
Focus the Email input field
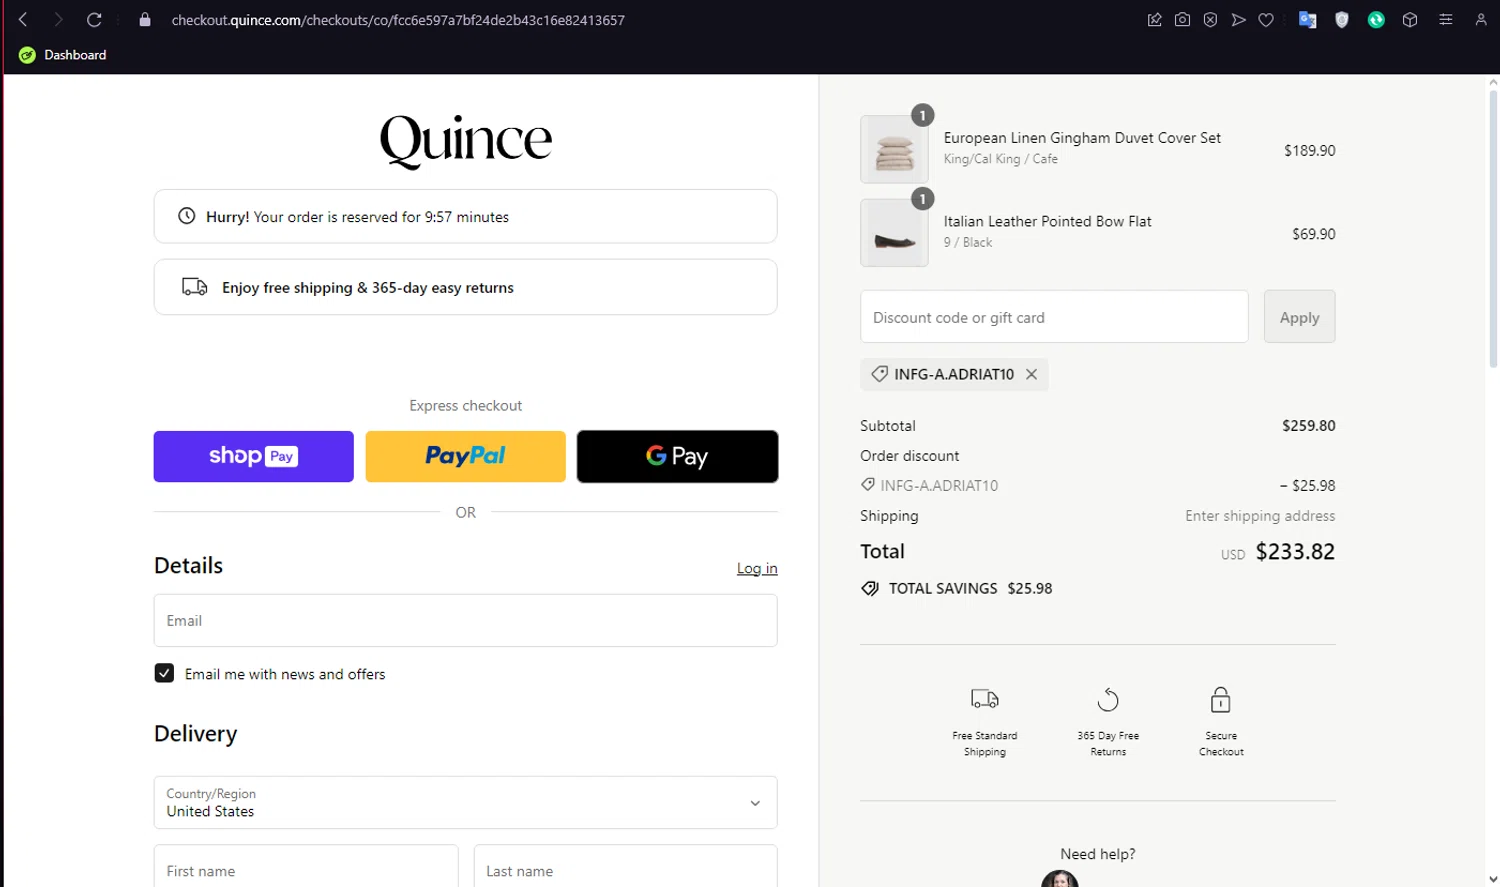[x=465, y=620]
